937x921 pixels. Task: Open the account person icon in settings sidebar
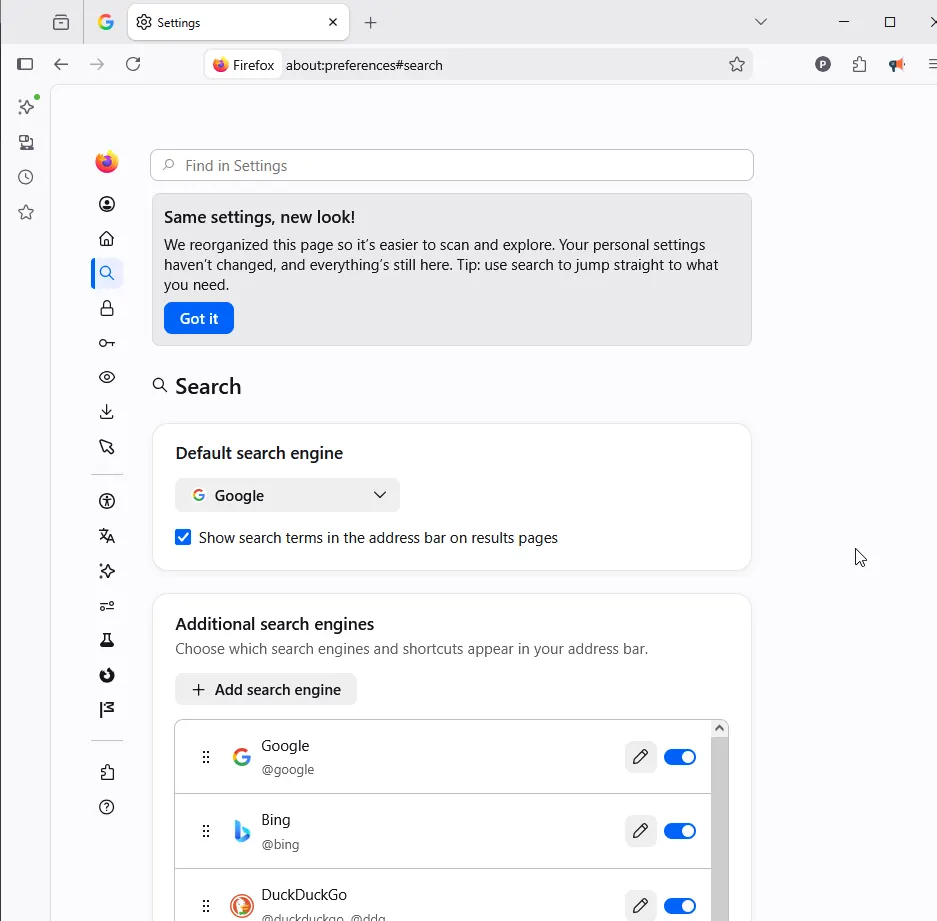[107, 204]
